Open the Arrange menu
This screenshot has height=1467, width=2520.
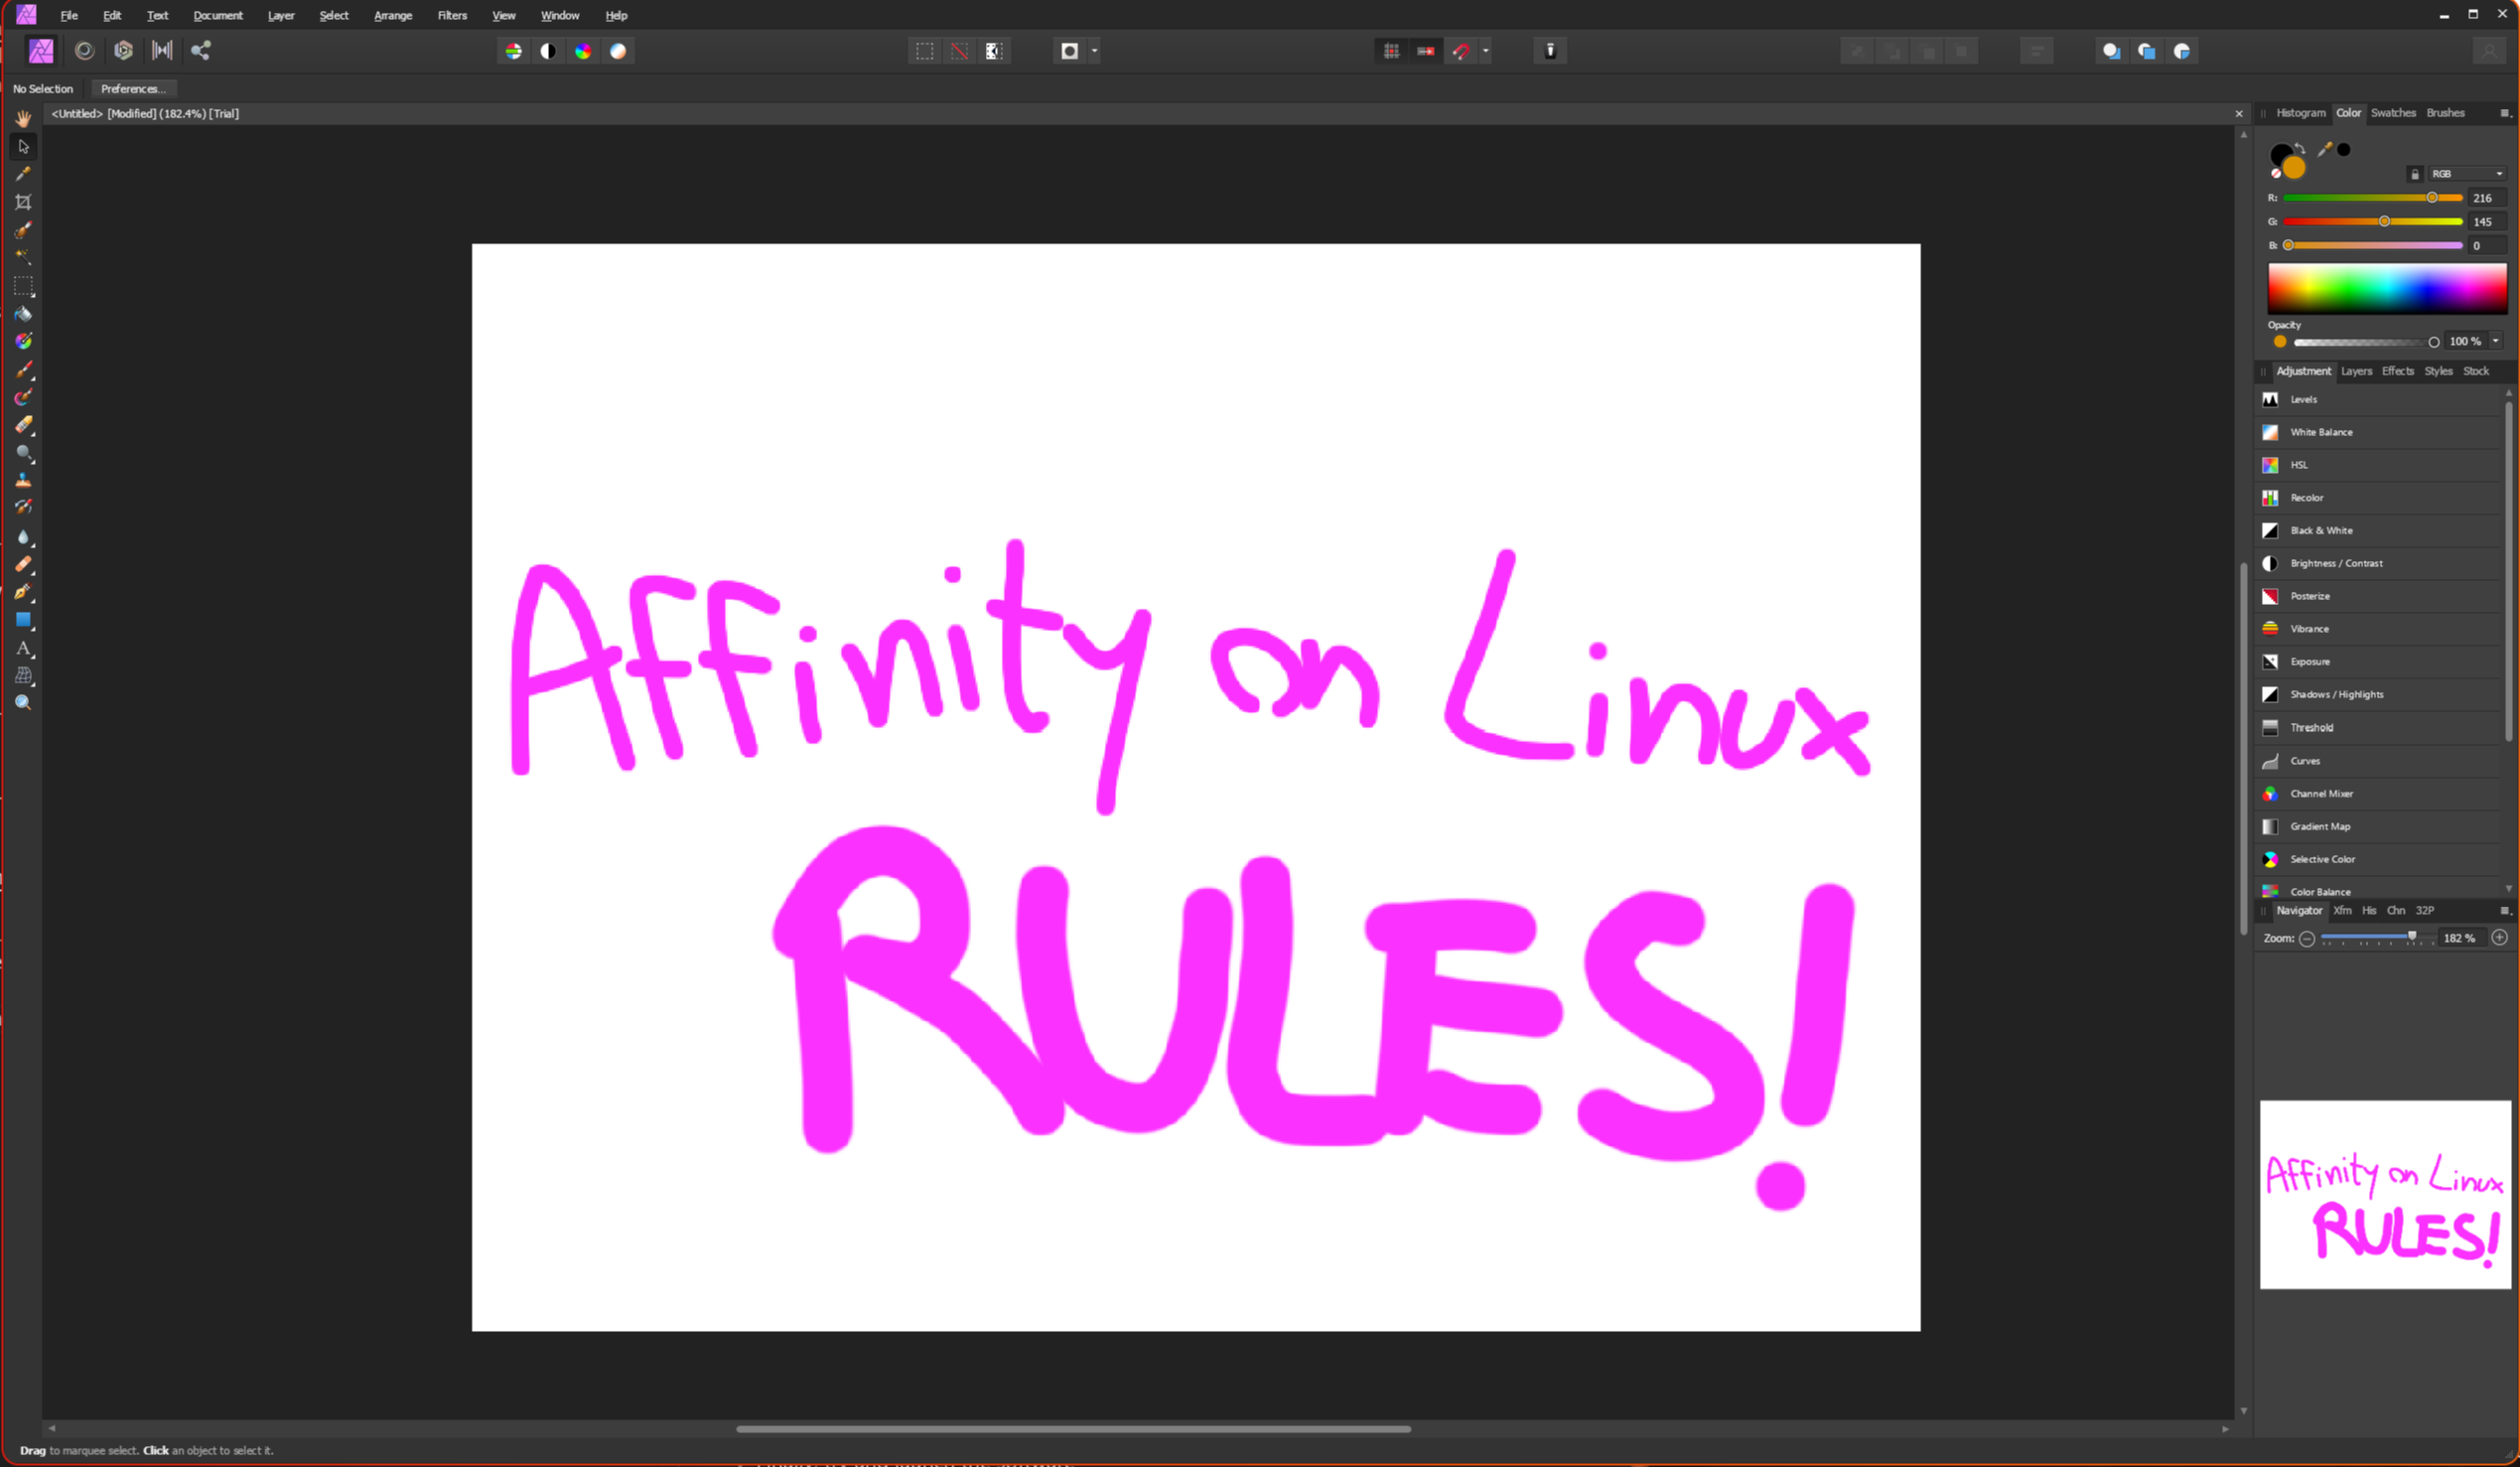pos(393,15)
